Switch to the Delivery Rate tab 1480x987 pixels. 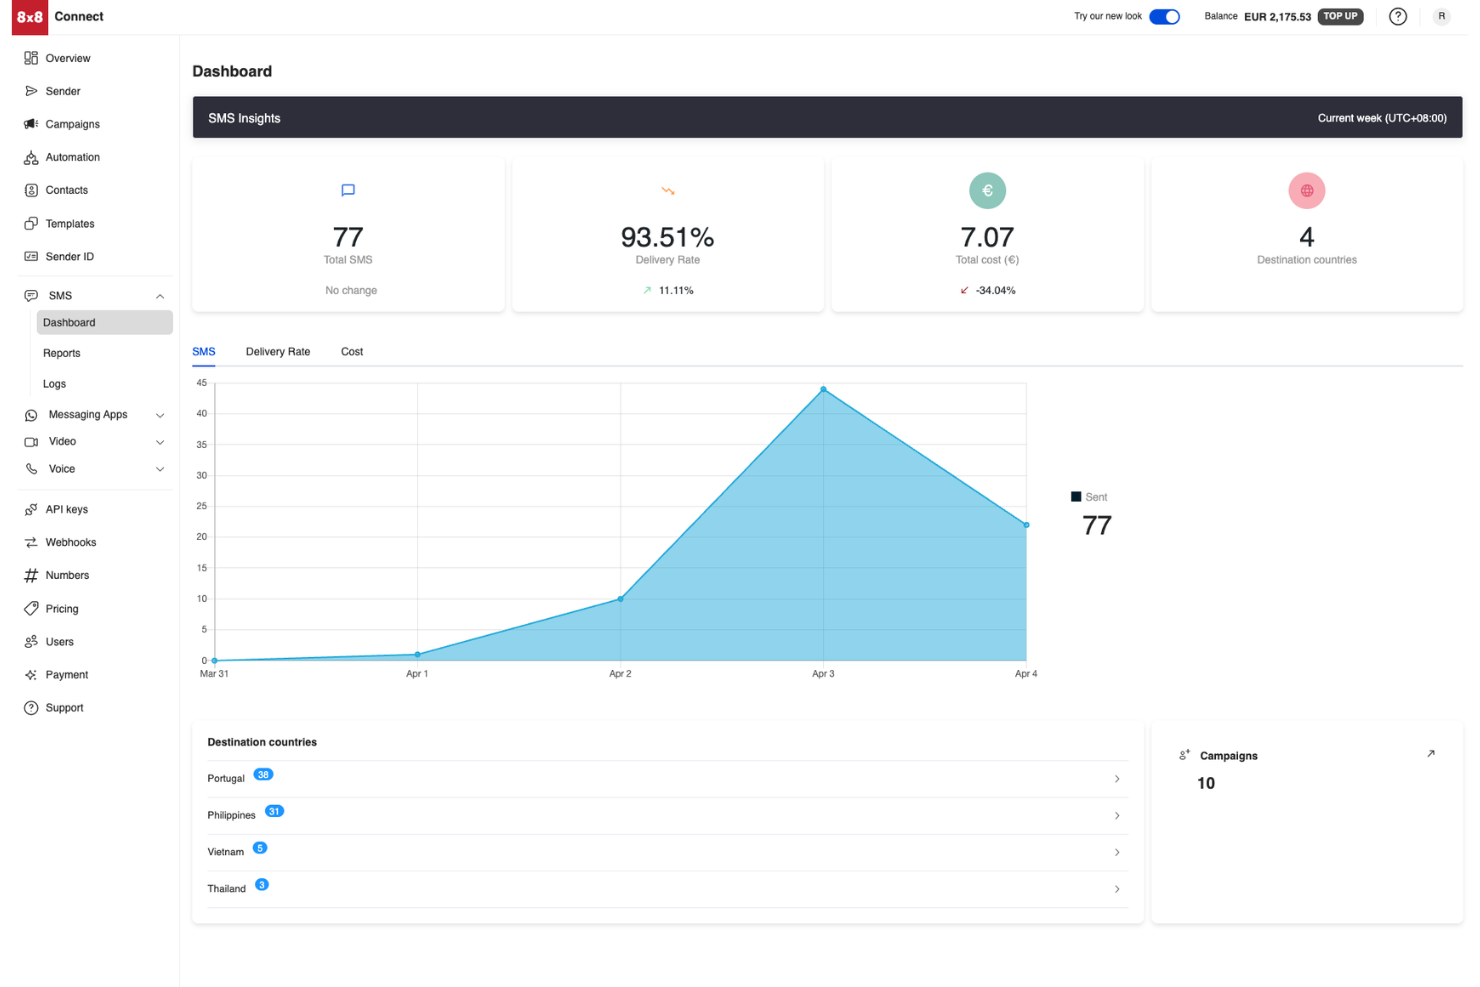pyautogui.click(x=277, y=351)
